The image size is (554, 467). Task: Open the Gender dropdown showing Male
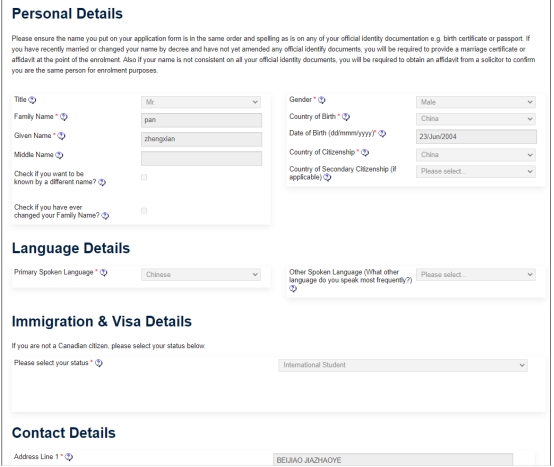(476, 102)
